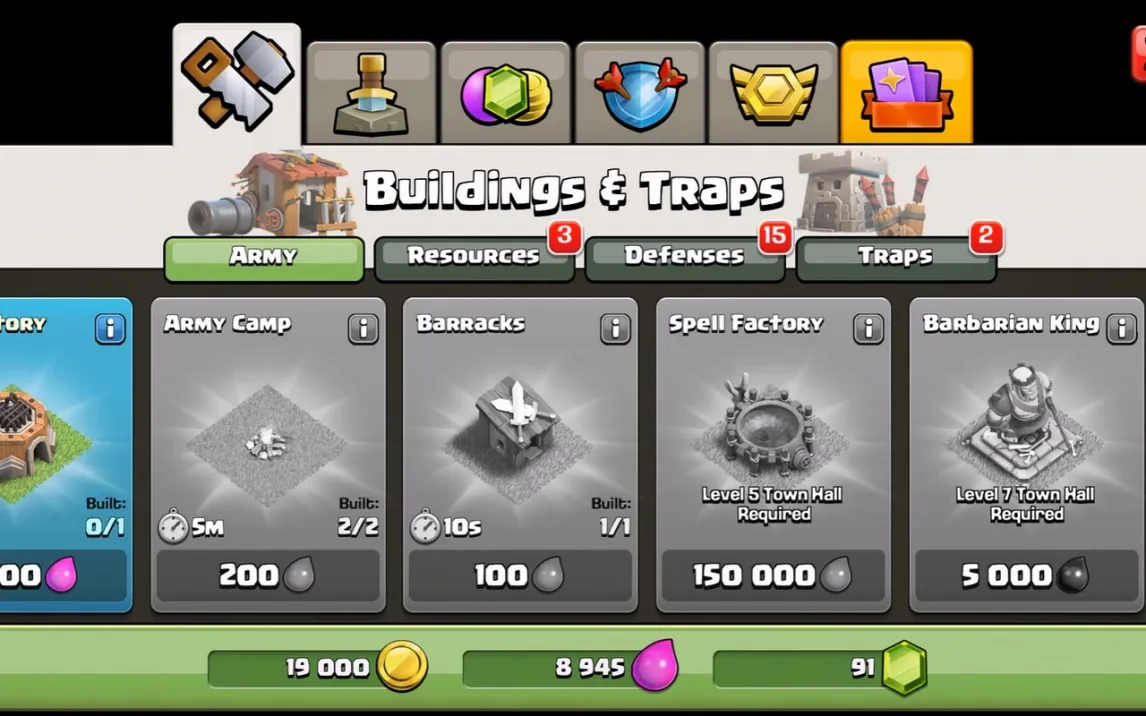Switch to the Army category tab
The image size is (1146, 716).
[x=264, y=259]
